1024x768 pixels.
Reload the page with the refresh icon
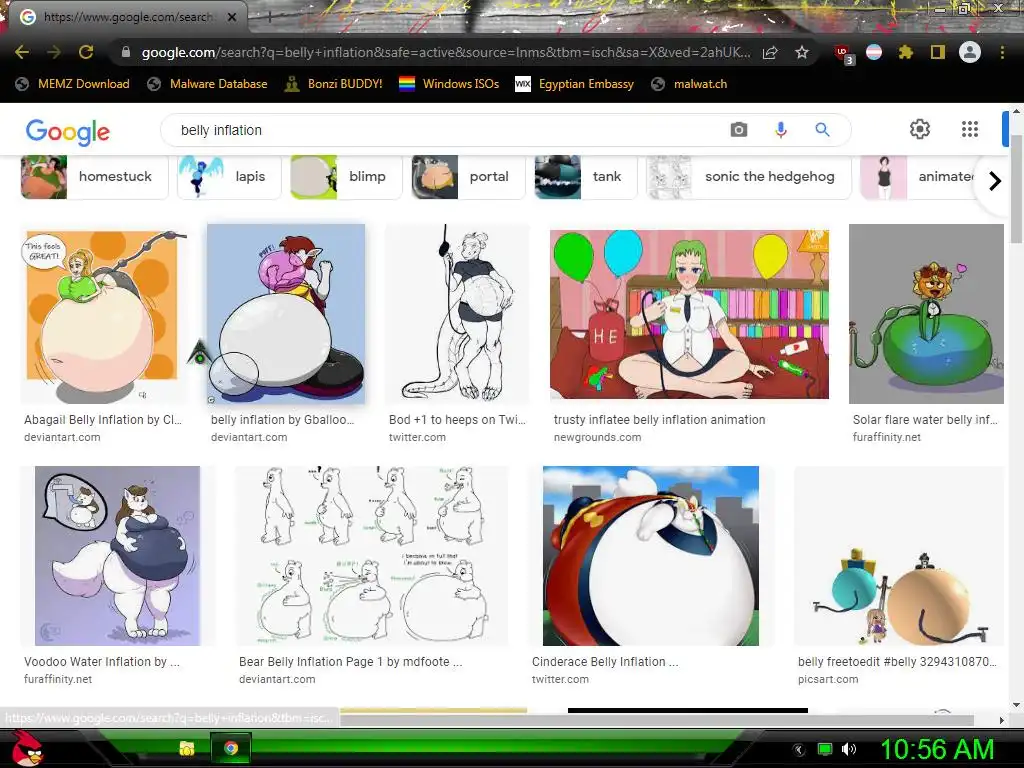point(86,52)
